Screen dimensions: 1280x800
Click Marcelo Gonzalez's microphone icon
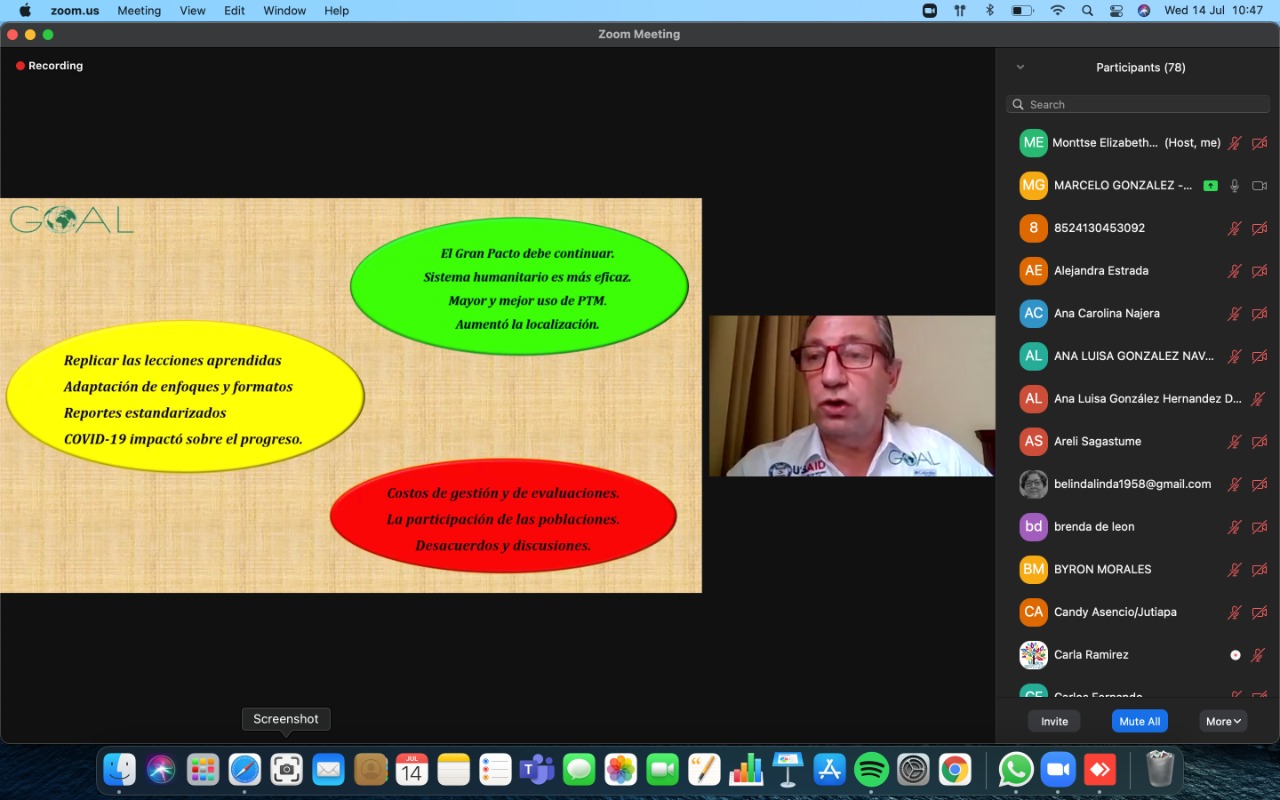1235,186
